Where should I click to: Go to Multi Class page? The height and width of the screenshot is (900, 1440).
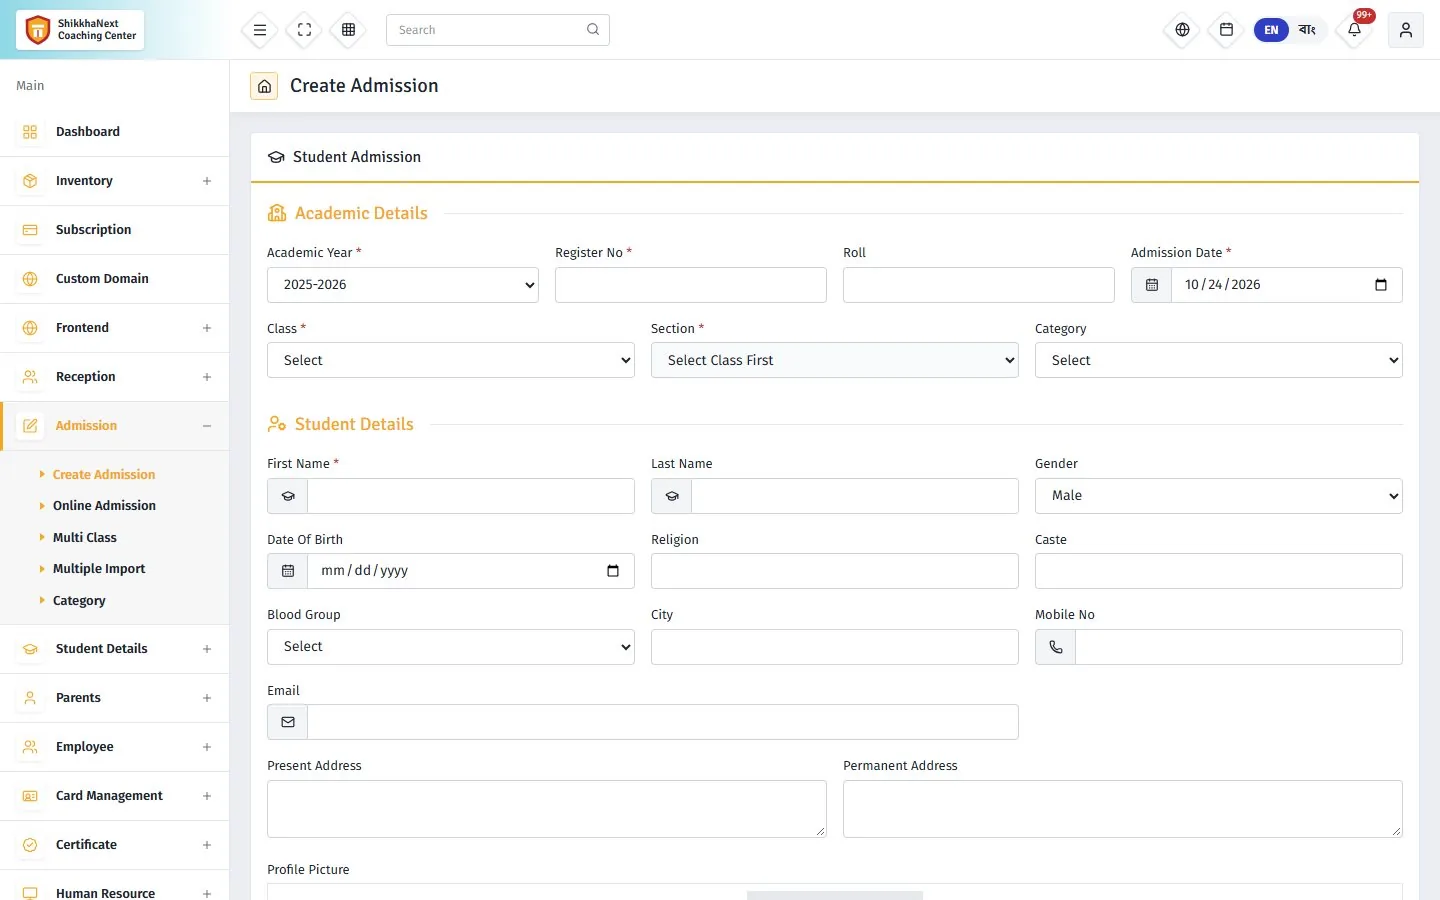click(x=85, y=538)
